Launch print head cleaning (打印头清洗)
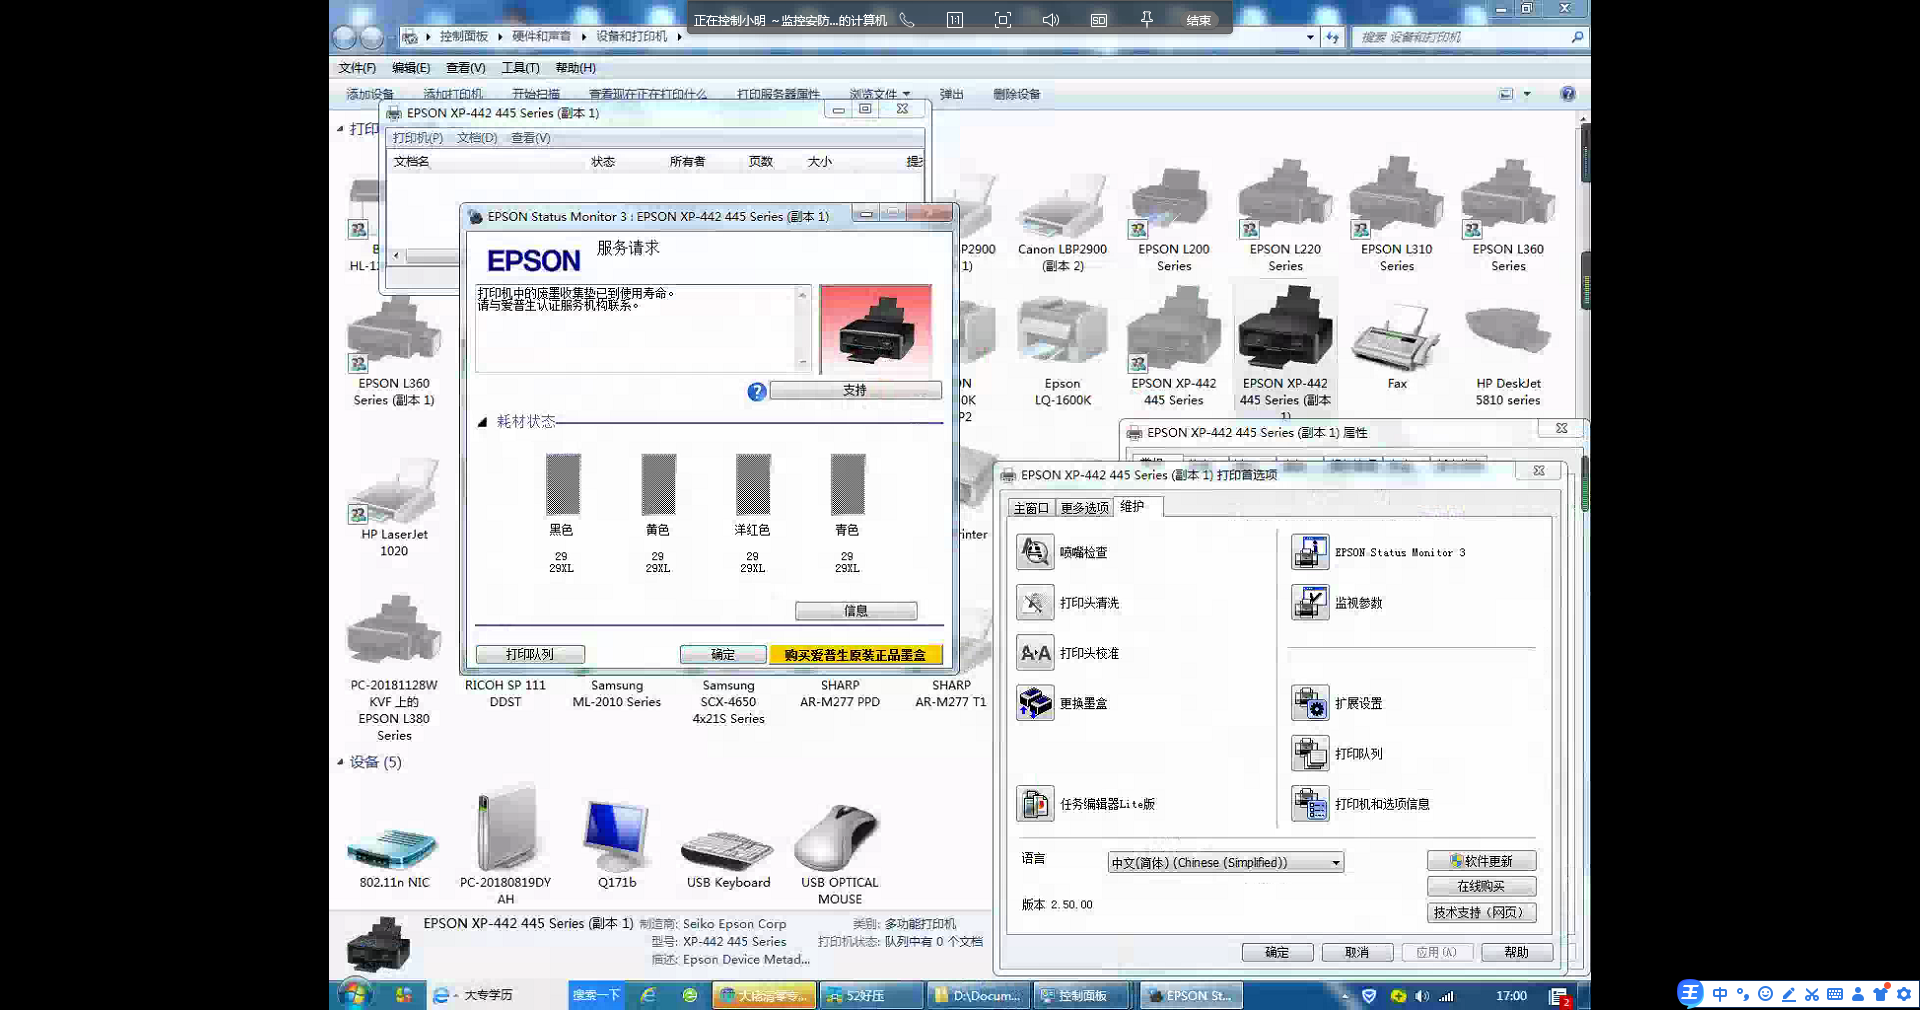Screen dimensions: 1920x1010 tap(1036, 603)
